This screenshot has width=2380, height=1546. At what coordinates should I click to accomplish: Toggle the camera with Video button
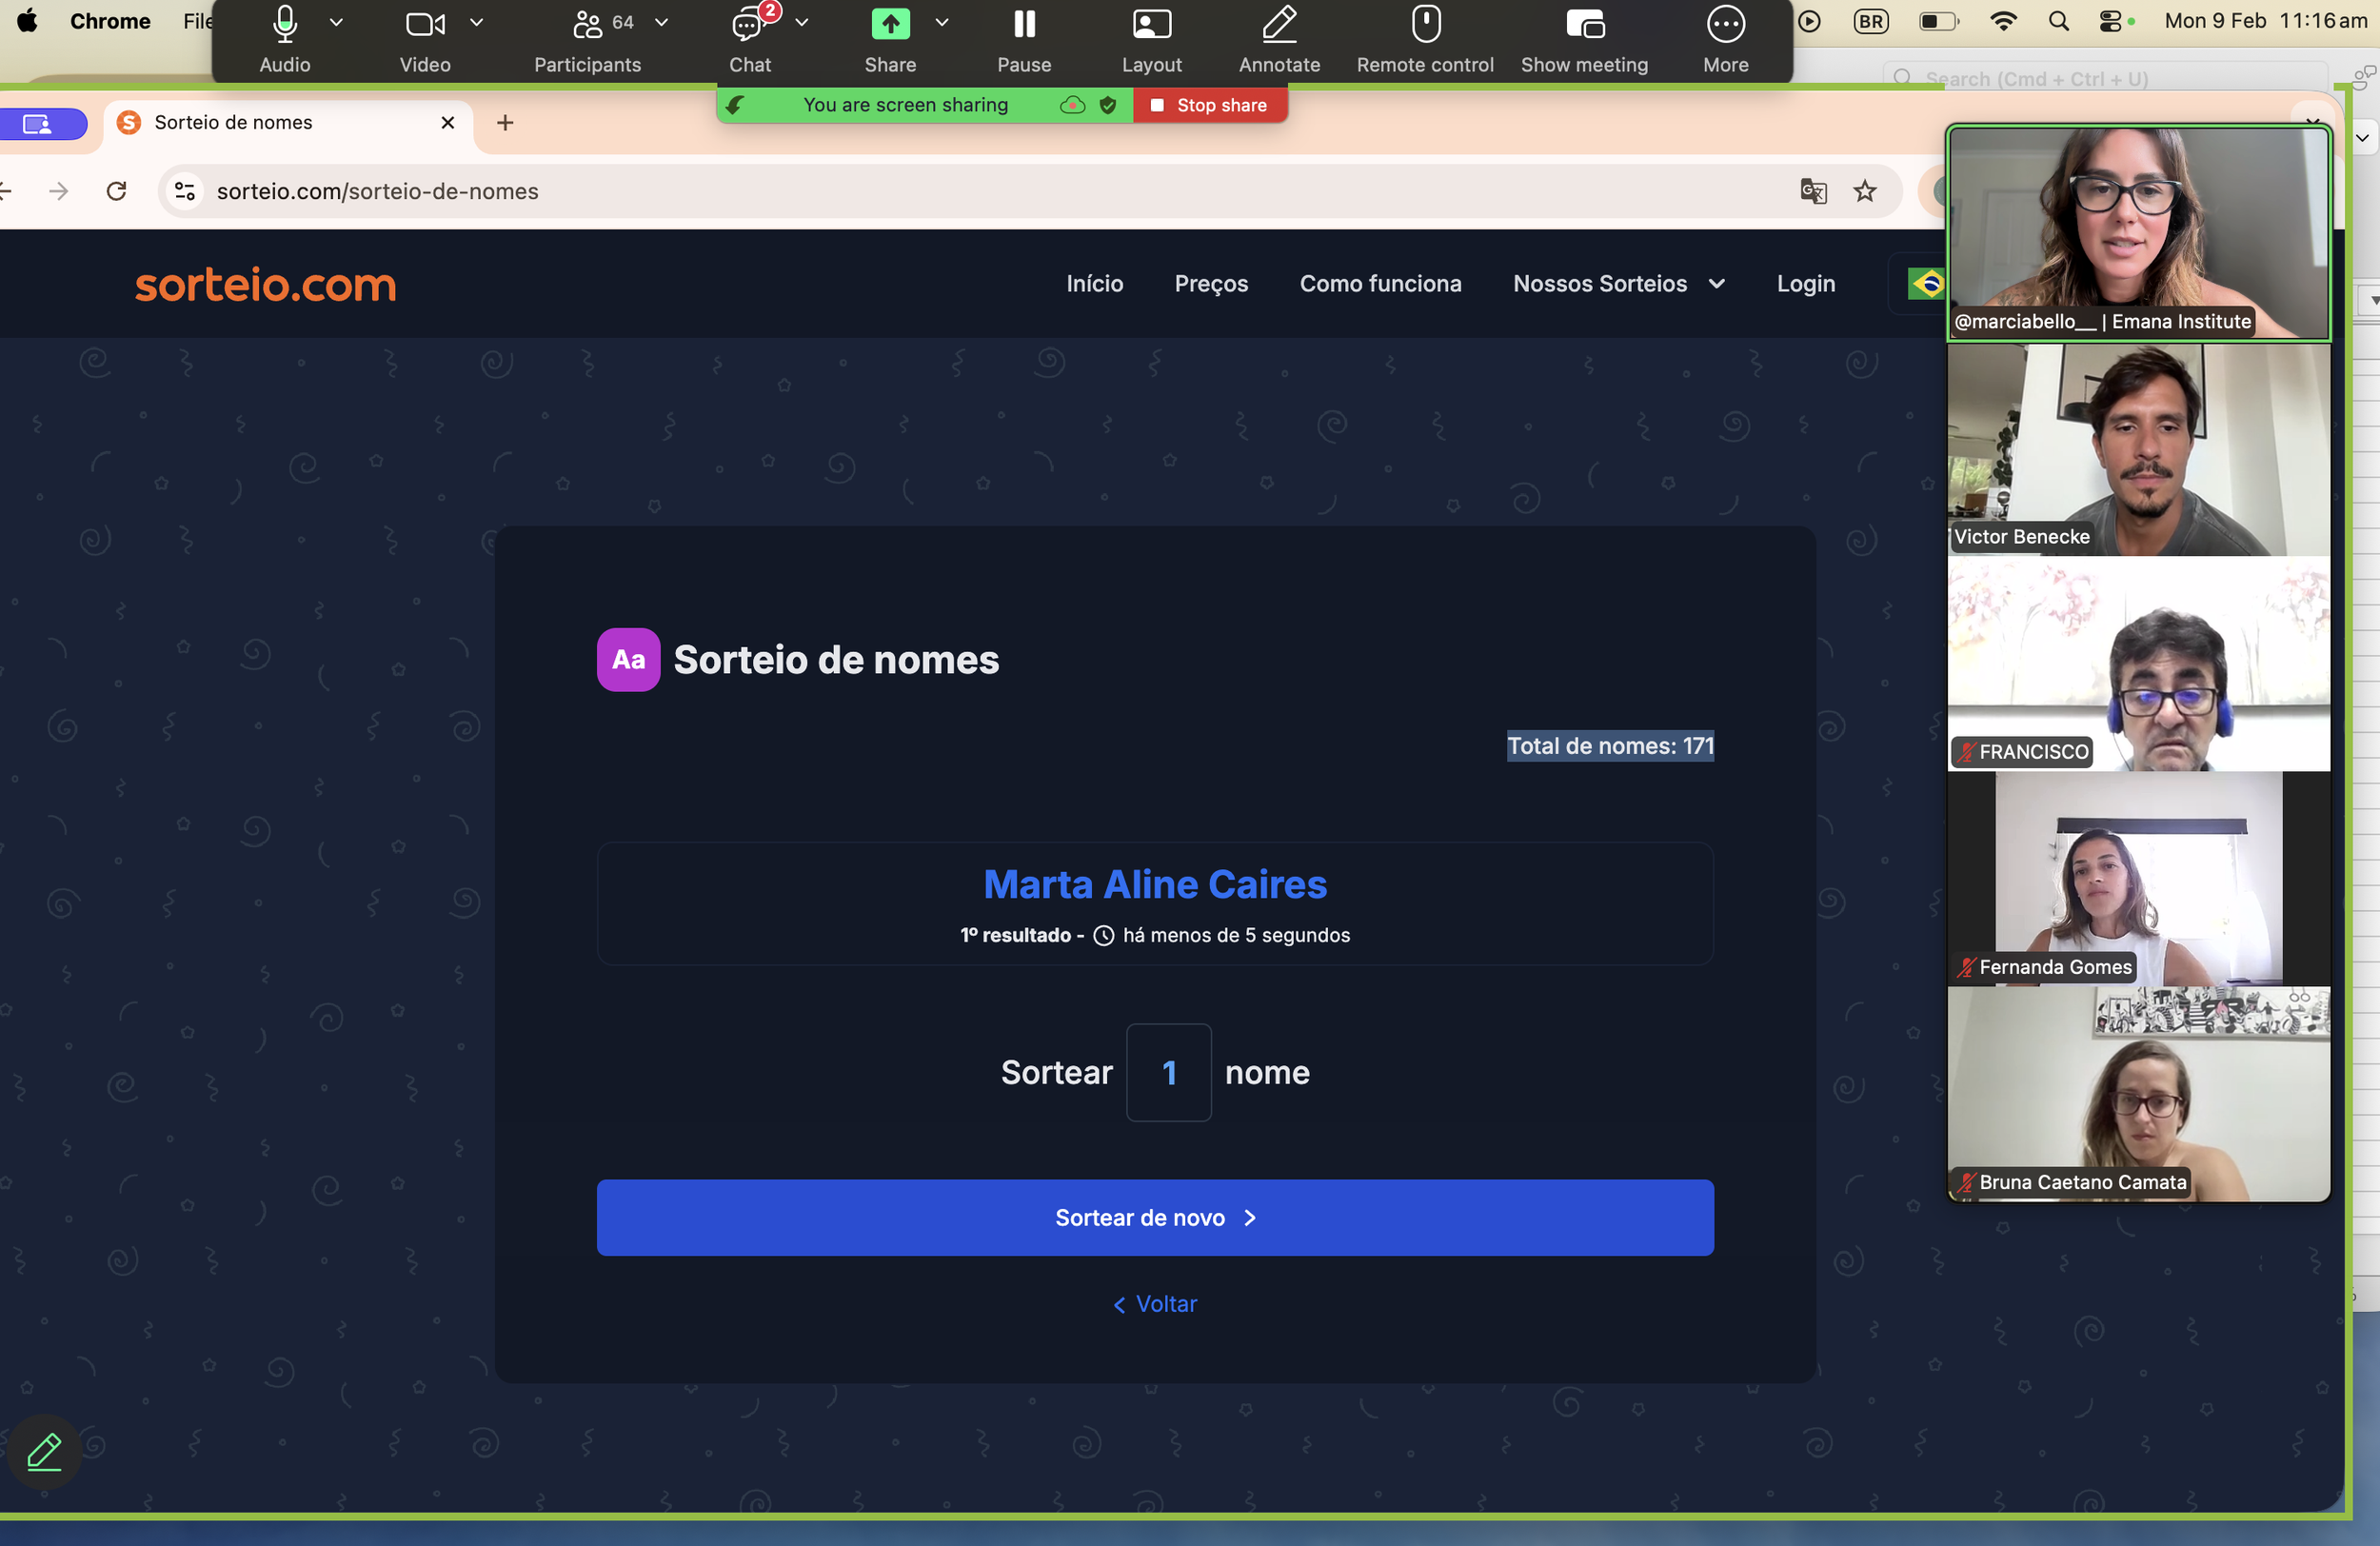coord(425,26)
